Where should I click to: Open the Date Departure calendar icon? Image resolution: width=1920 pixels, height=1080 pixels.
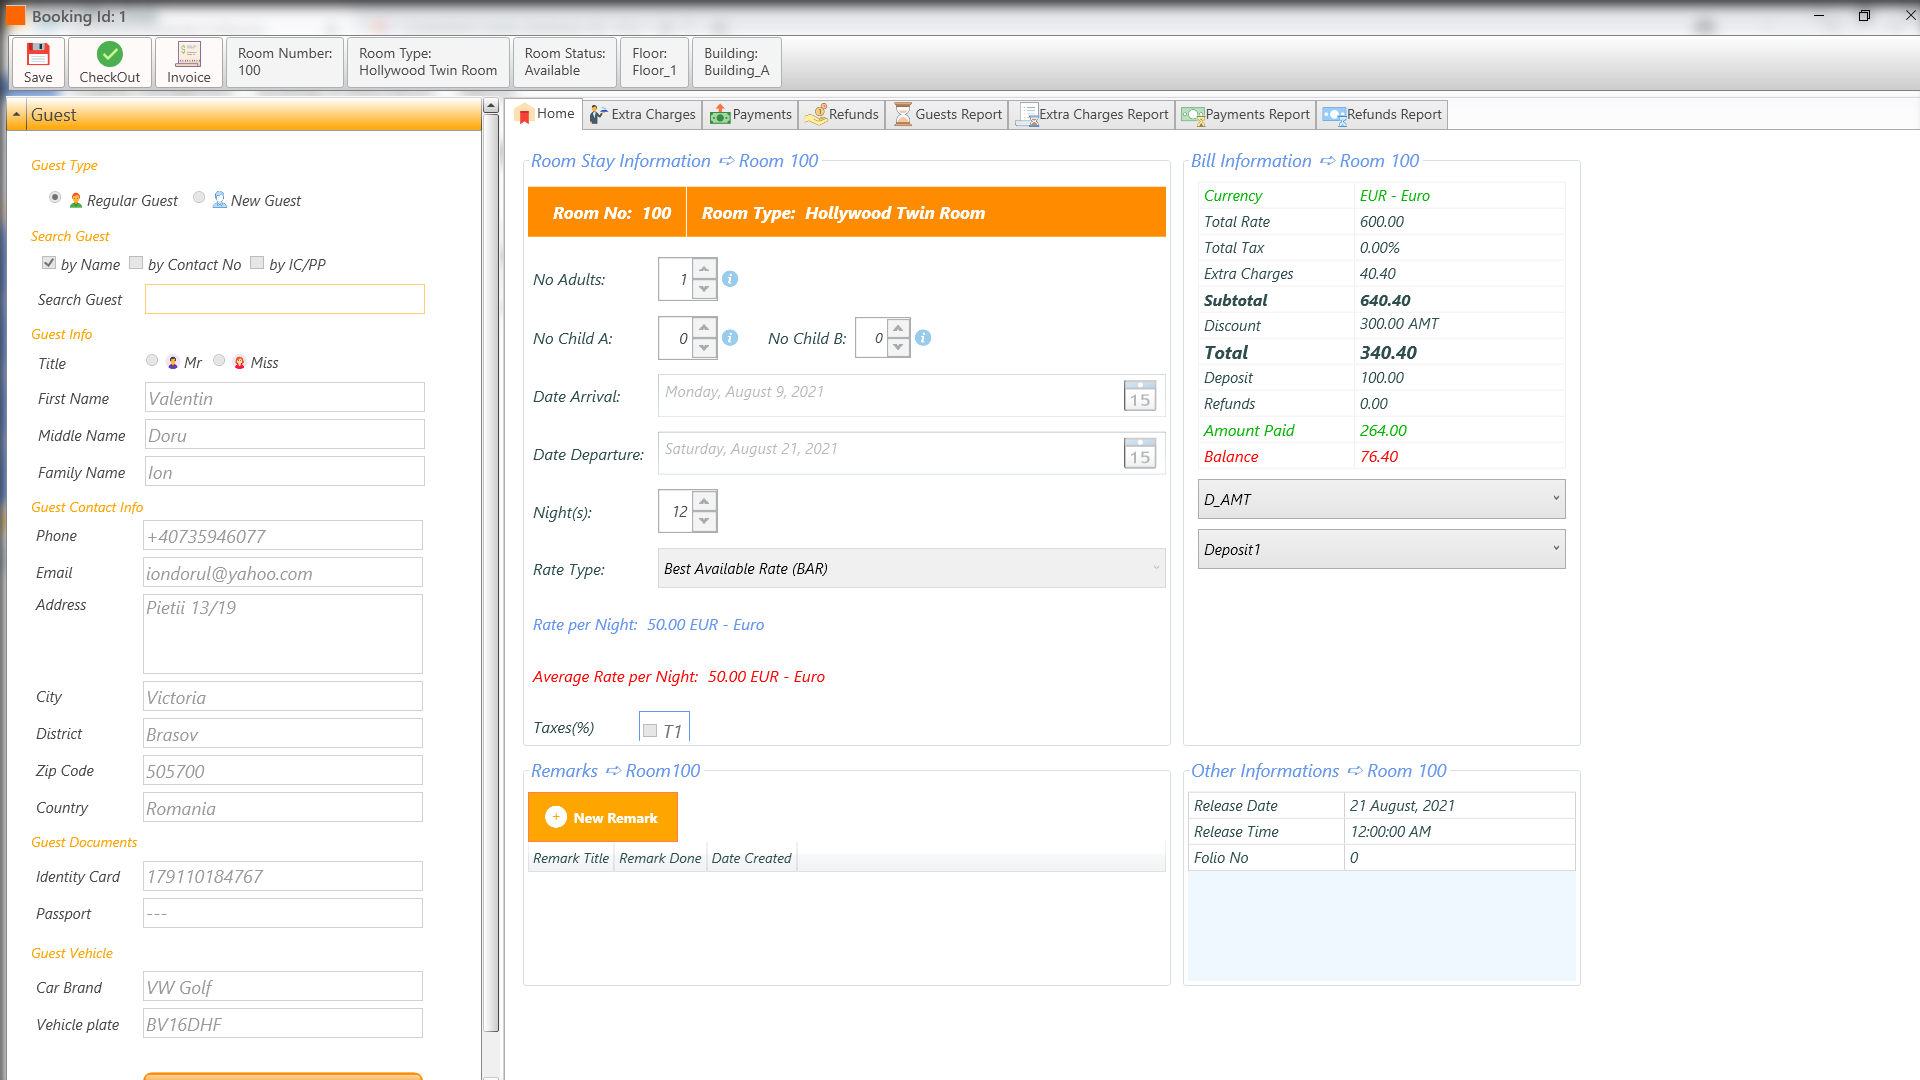point(1140,454)
